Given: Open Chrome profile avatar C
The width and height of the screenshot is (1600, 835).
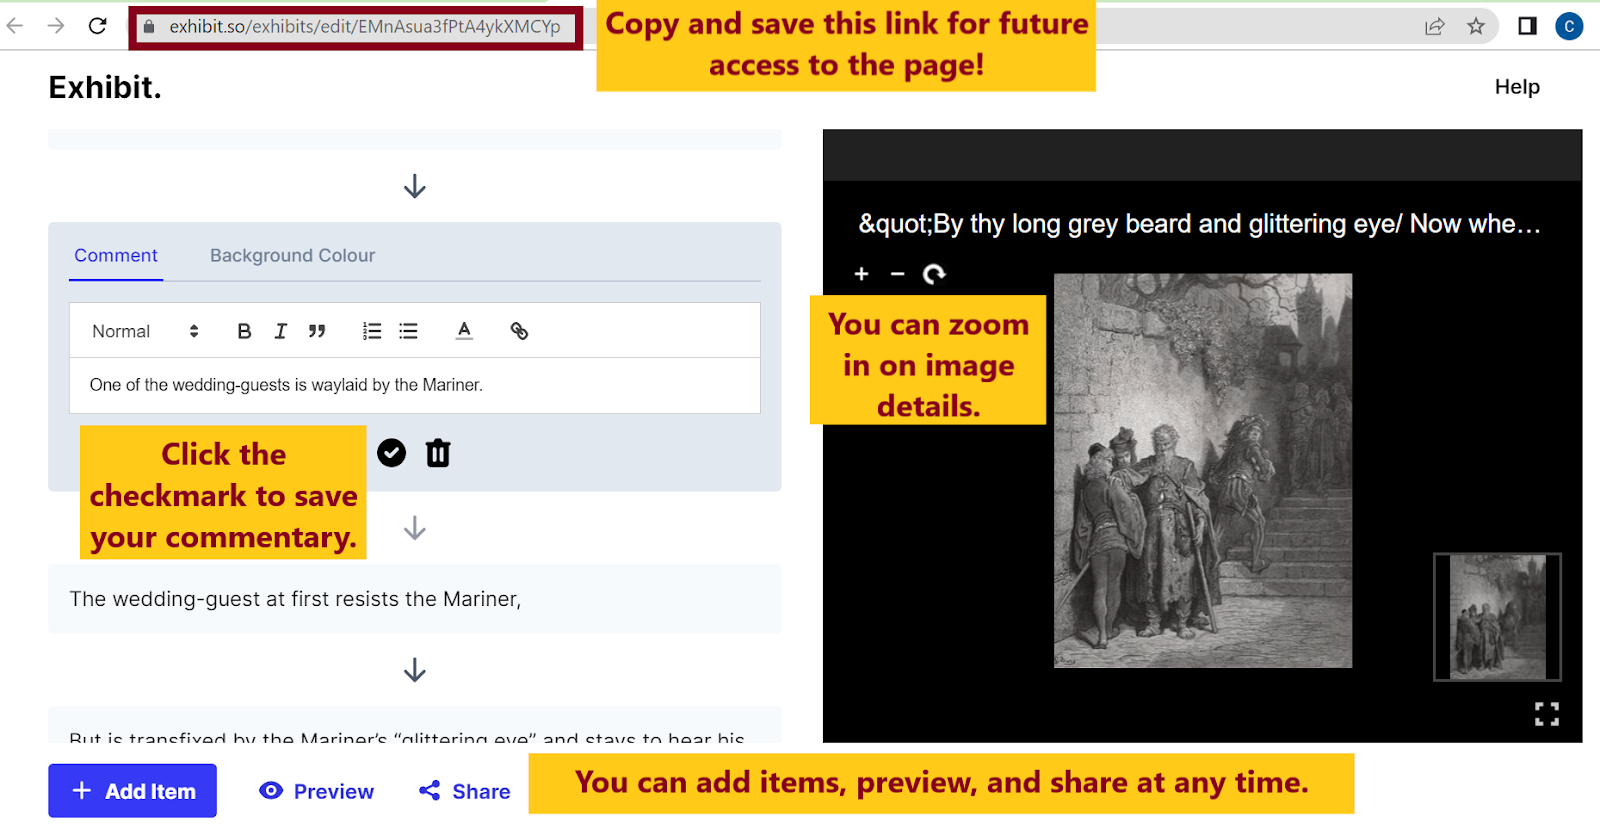Looking at the screenshot, I should click(x=1569, y=27).
